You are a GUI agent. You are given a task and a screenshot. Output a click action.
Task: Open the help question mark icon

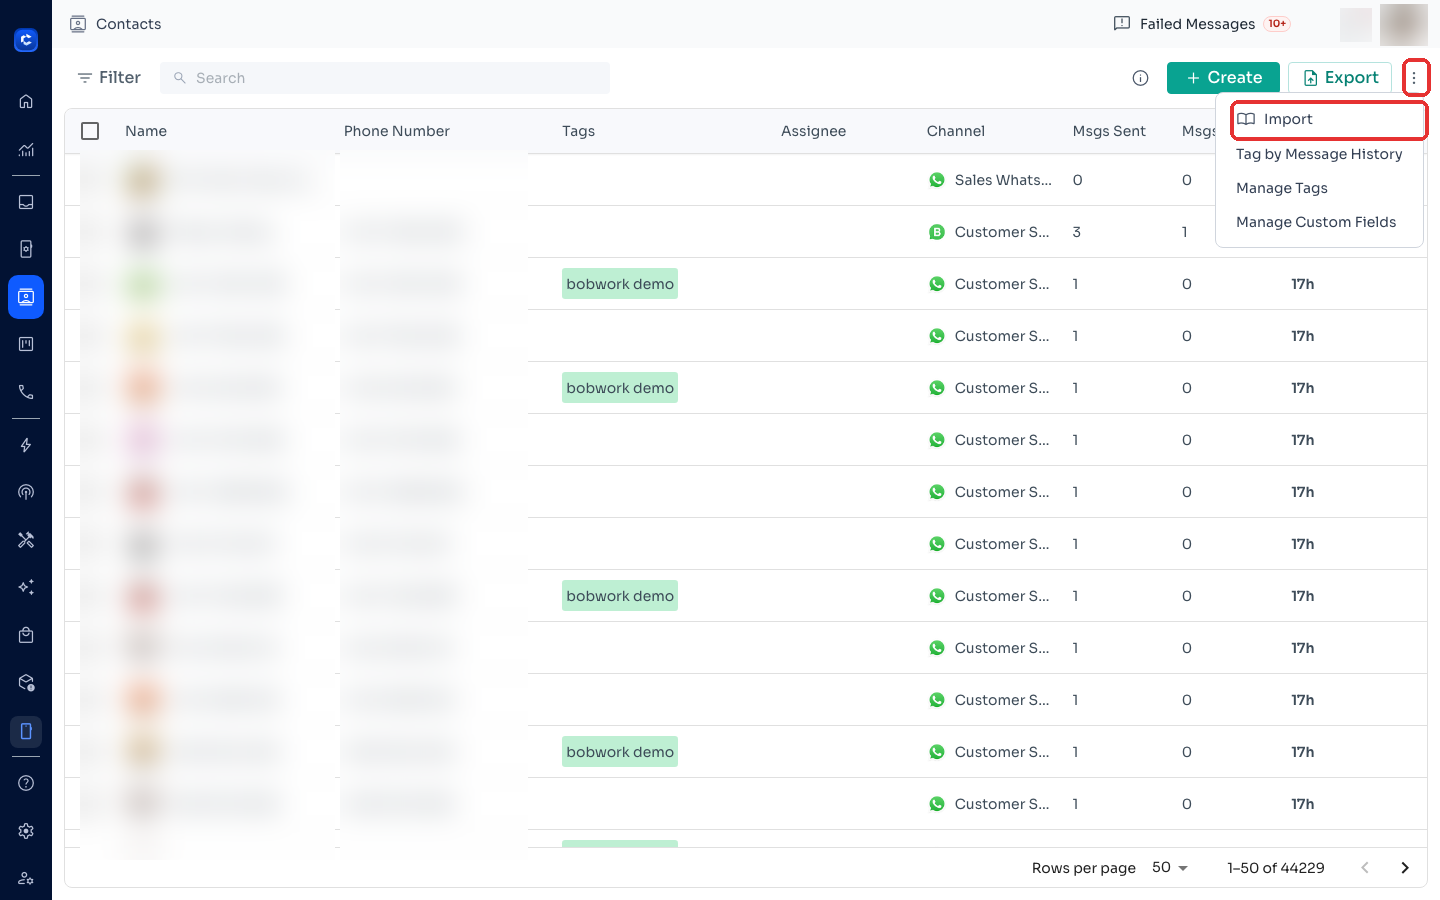pos(26,783)
